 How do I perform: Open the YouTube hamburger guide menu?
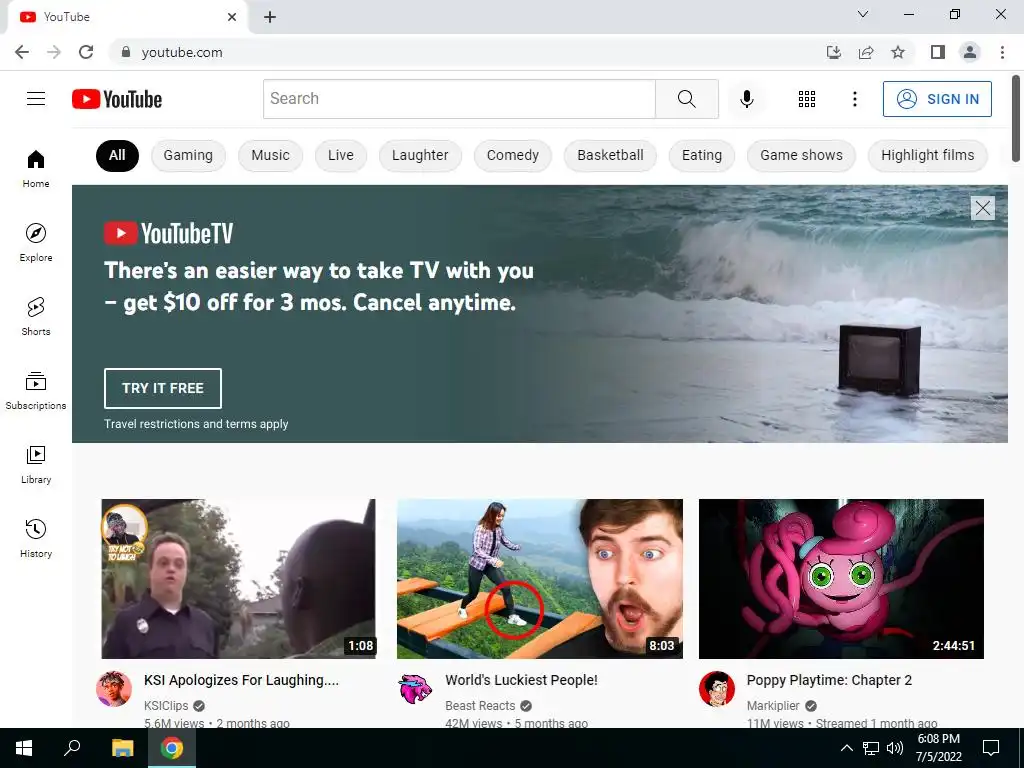(36, 99)
